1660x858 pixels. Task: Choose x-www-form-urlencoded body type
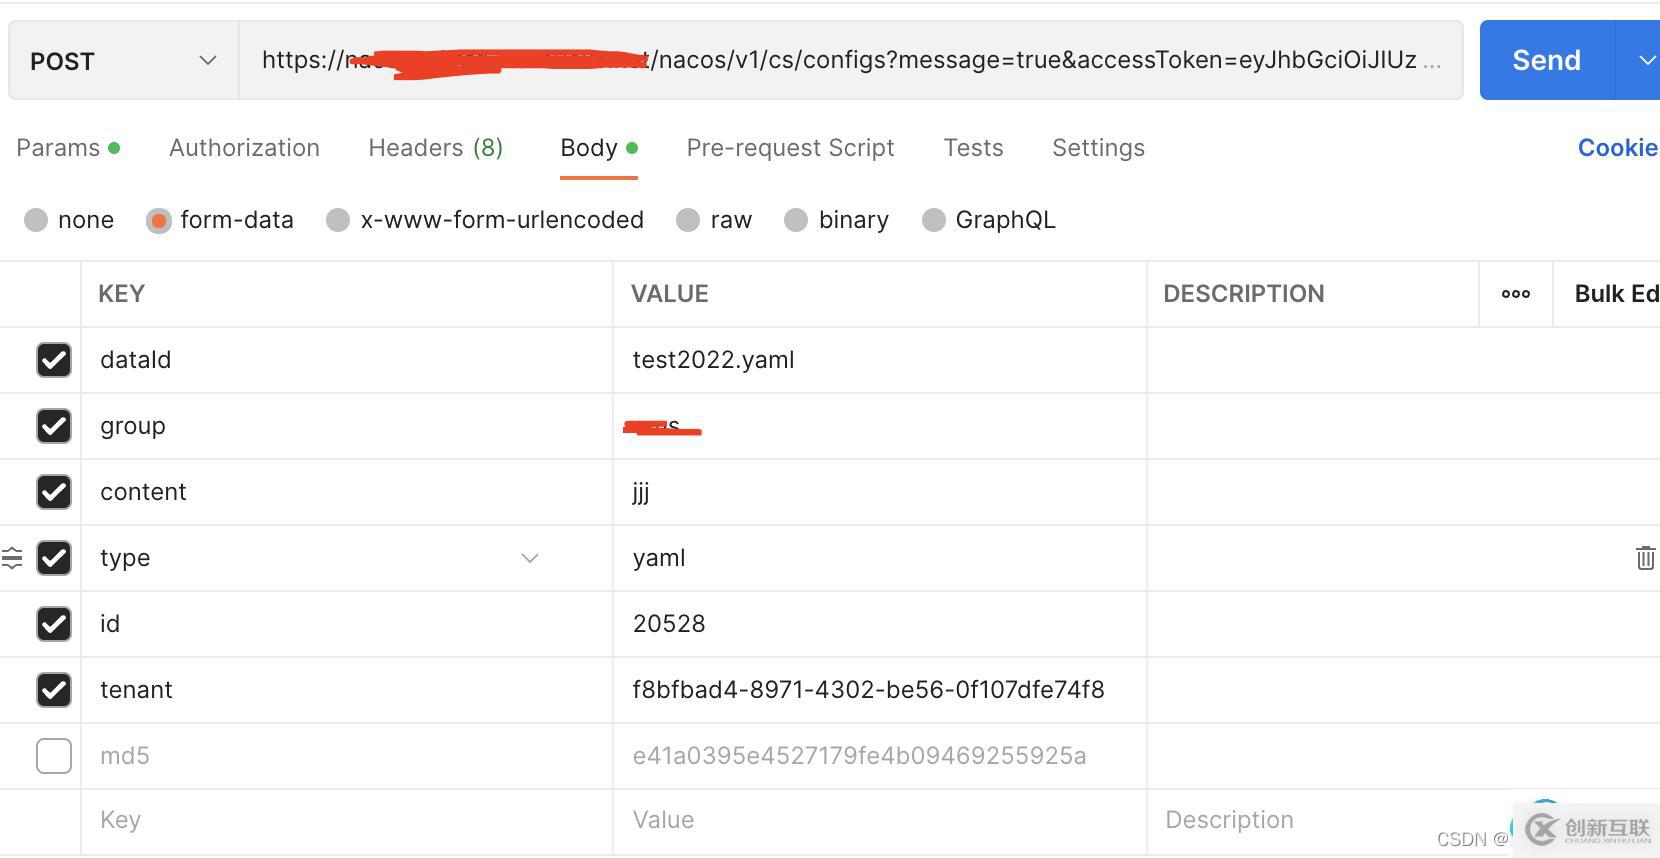coord(338,220)
